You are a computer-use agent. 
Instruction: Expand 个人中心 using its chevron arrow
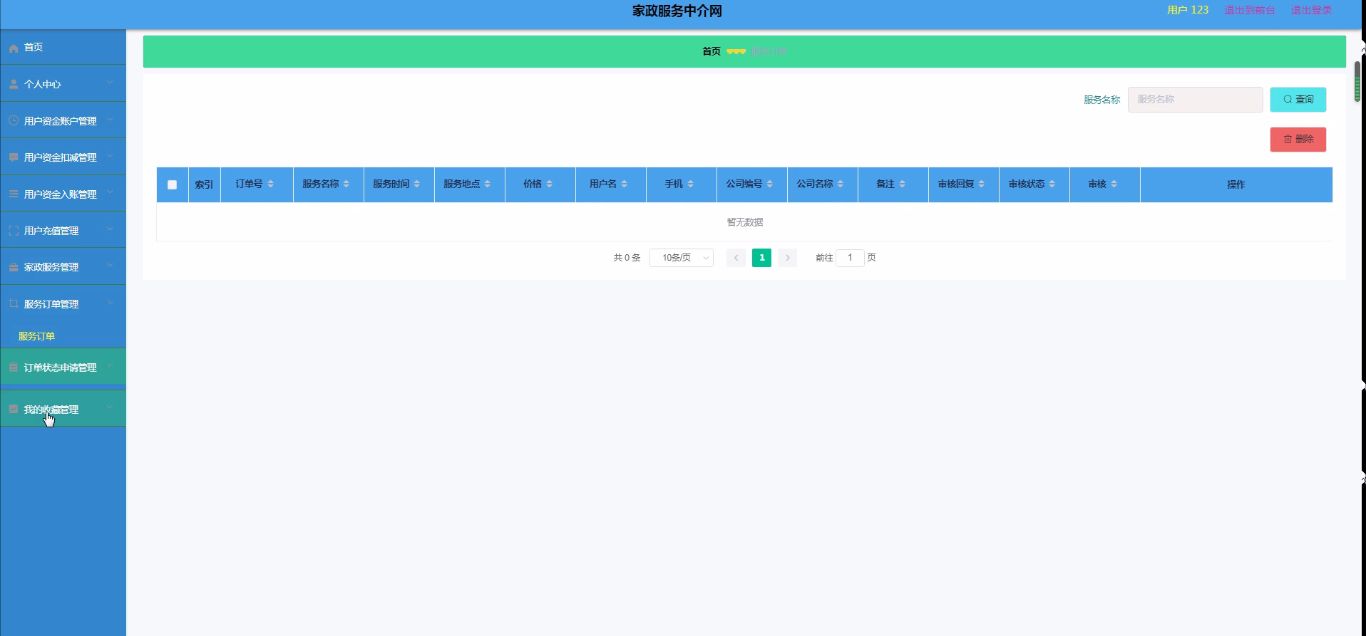[110, 84]
